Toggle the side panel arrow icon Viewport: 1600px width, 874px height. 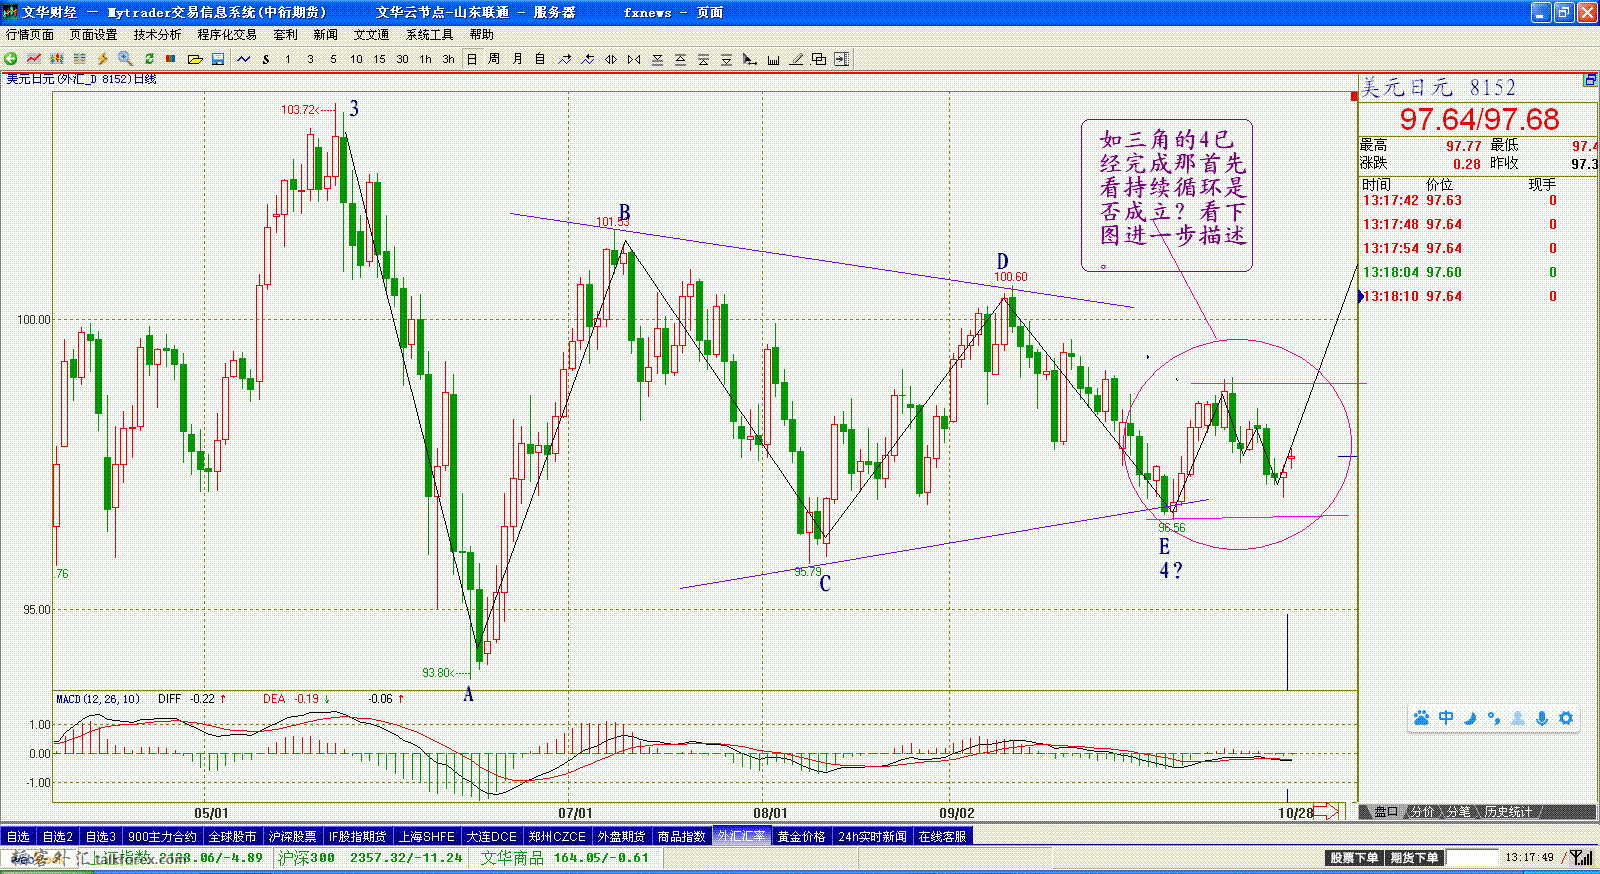pos(842,59)
